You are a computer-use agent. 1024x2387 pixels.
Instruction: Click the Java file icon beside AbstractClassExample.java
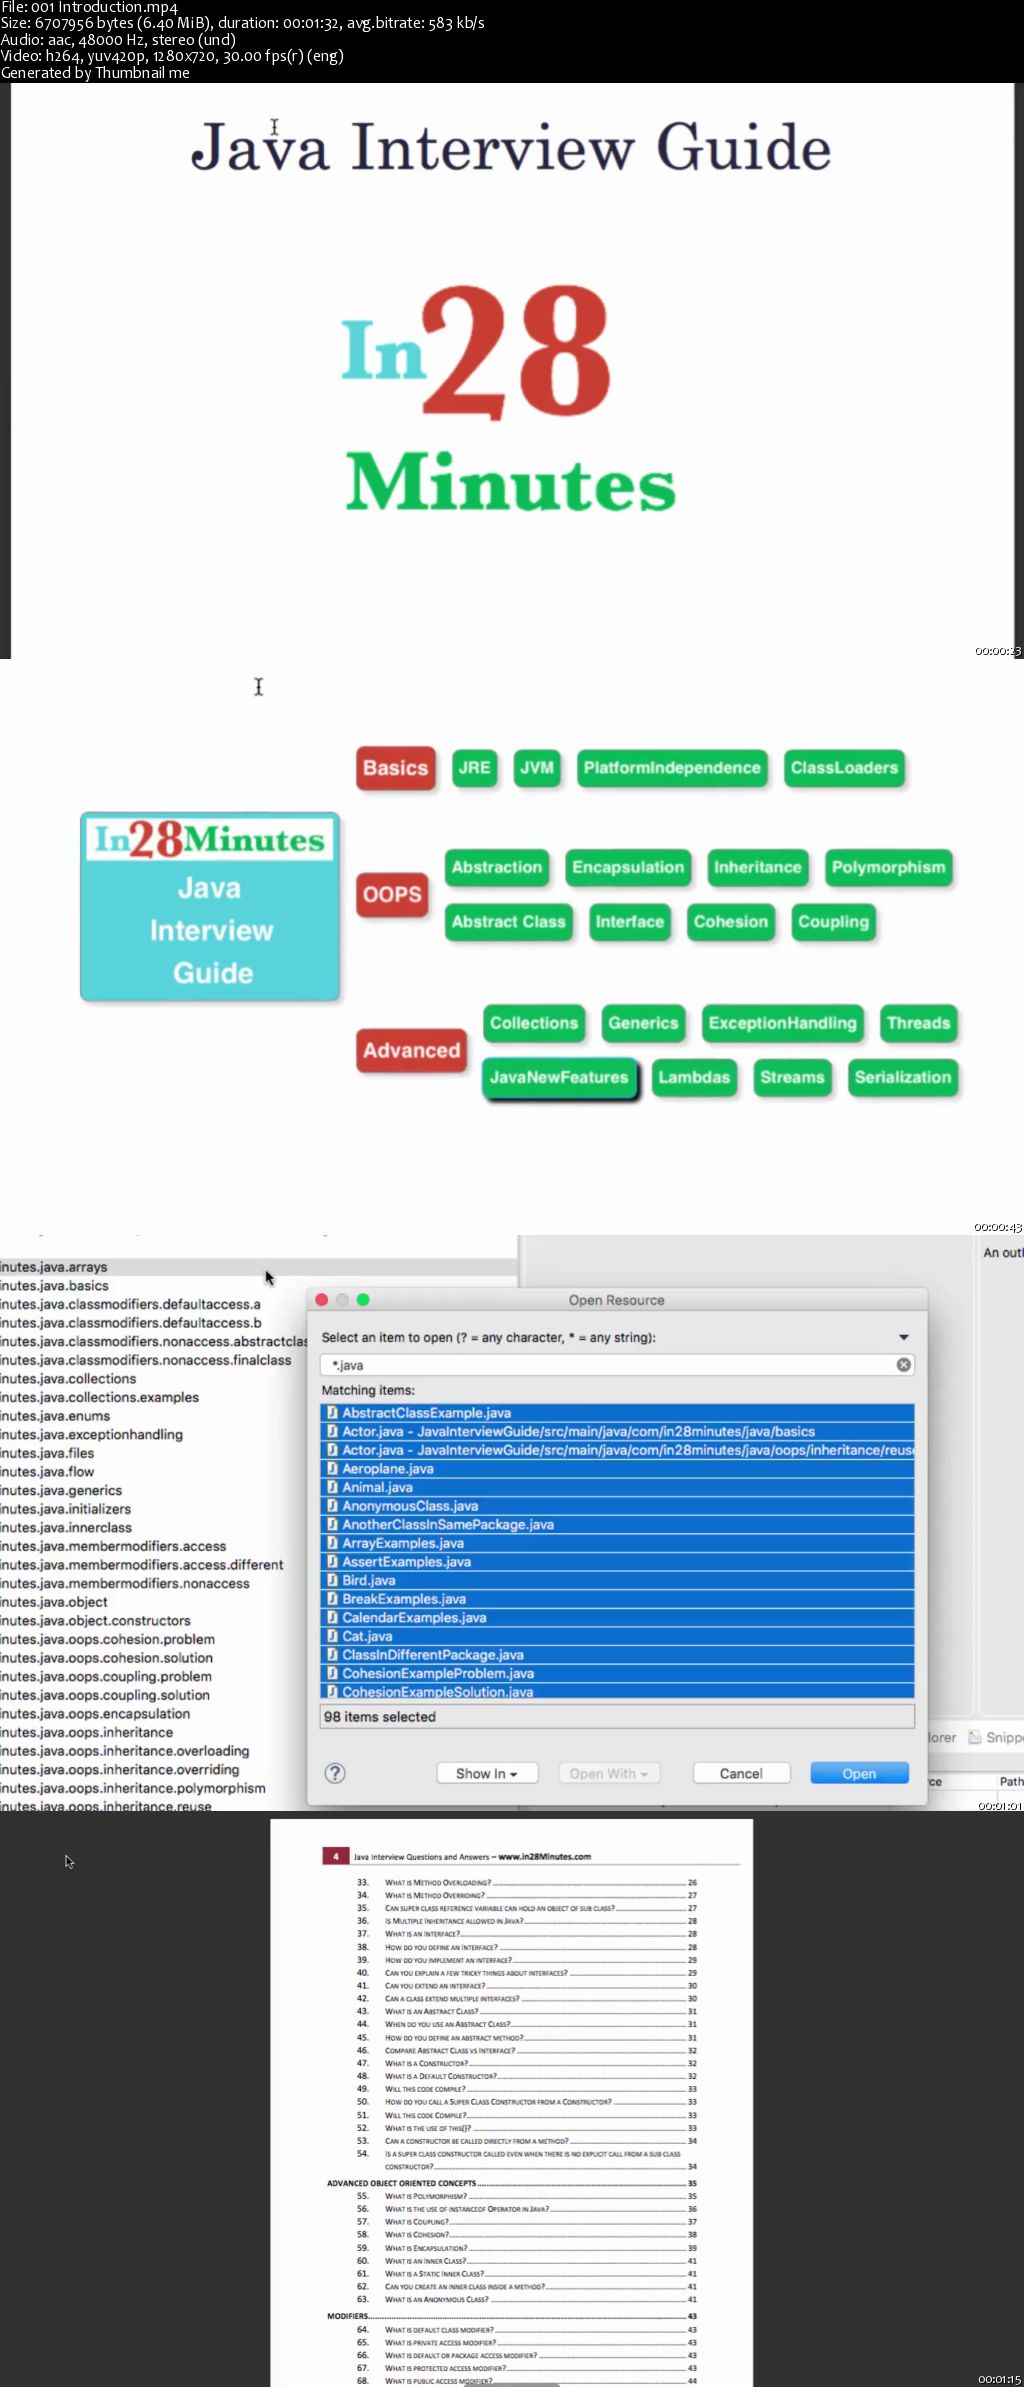[332, 1413]
